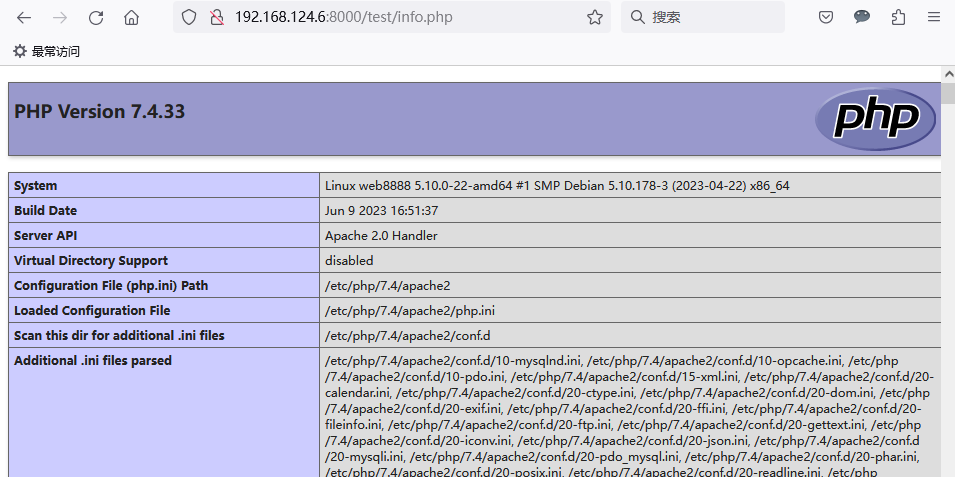The height and width of the screenshot is (477, 955).
Task: Click the /etc/php/7.4/apache2/php.ini value
Action: tap(409, 311)
